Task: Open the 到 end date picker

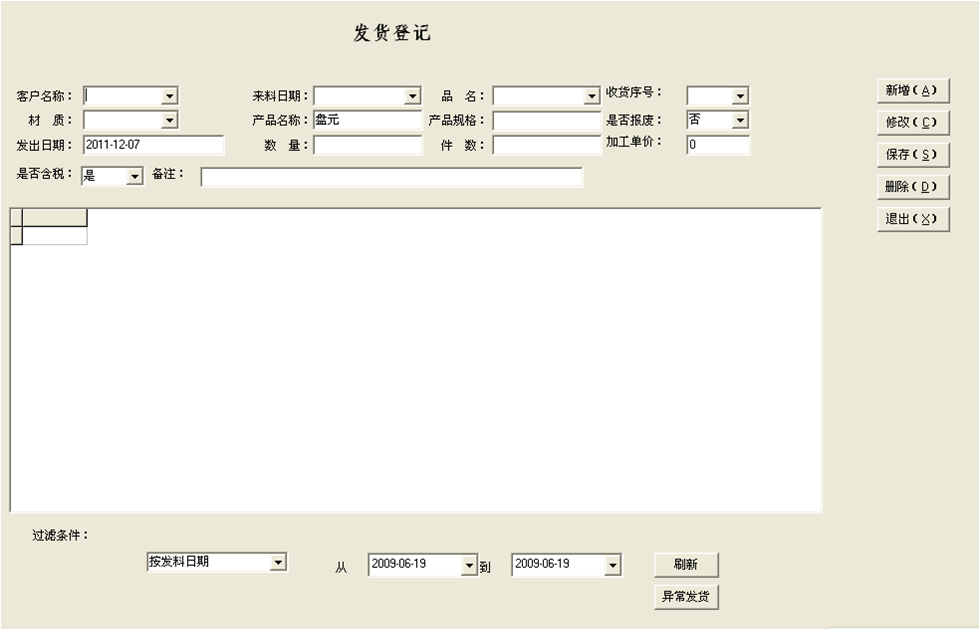Action: coord(612,566)
